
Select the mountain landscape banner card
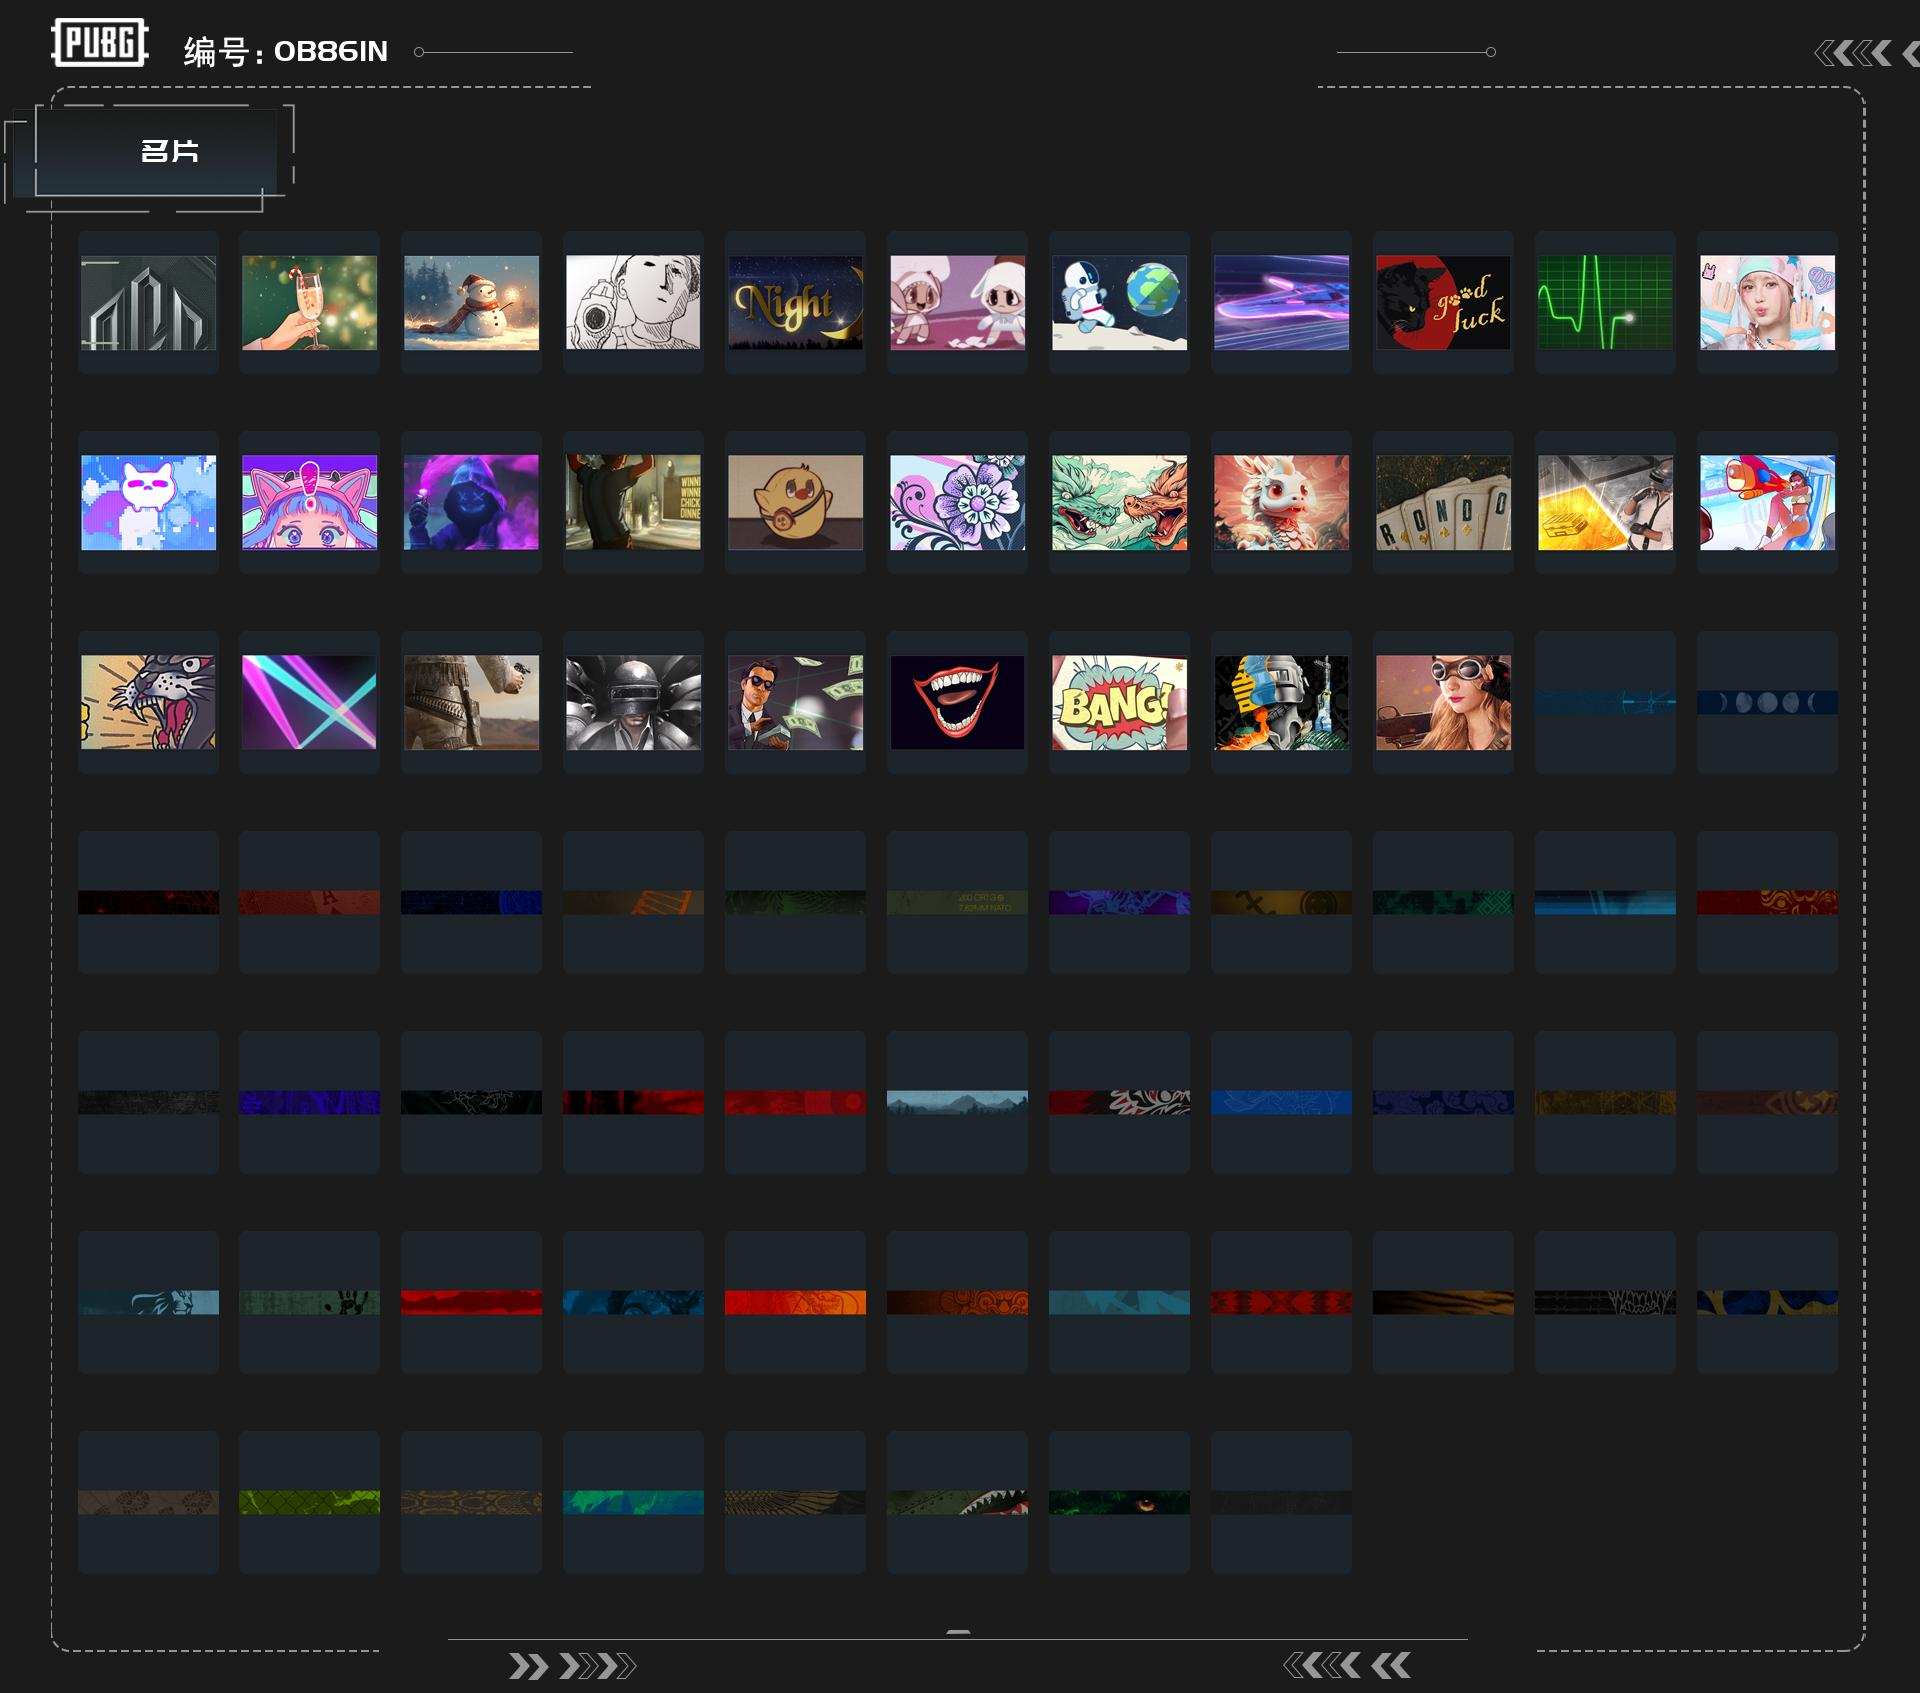(x=957, y=1102)
